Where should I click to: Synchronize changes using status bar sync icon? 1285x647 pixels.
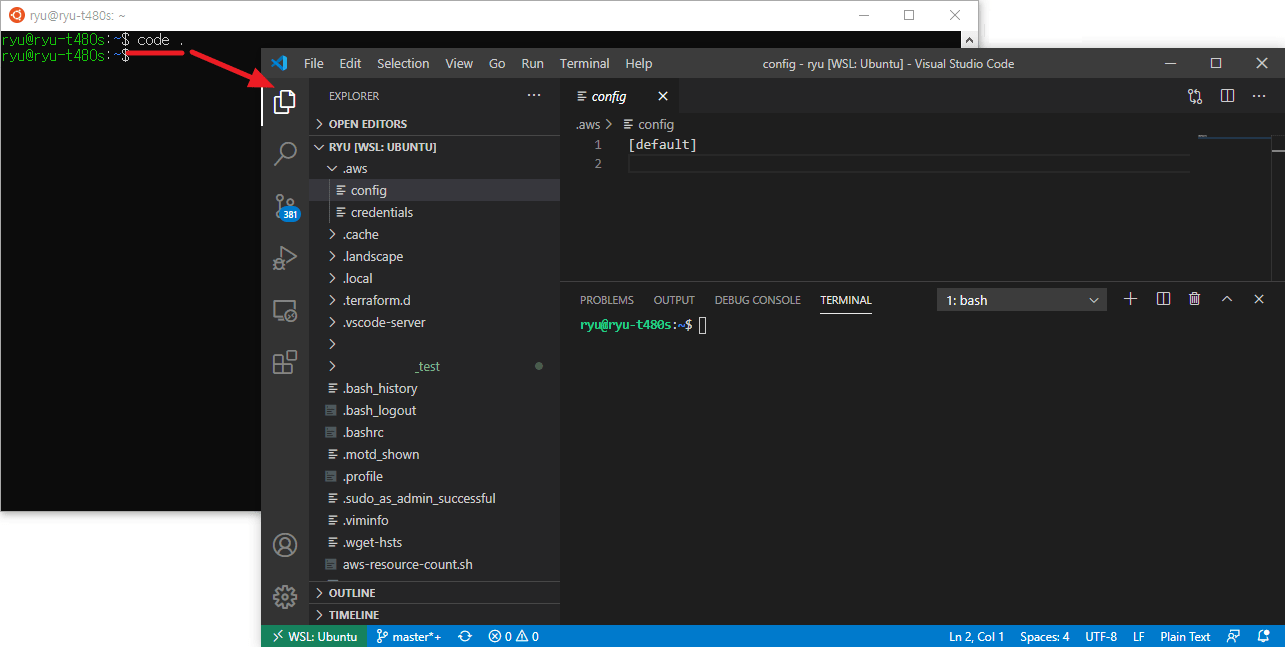tap(465, 636)
